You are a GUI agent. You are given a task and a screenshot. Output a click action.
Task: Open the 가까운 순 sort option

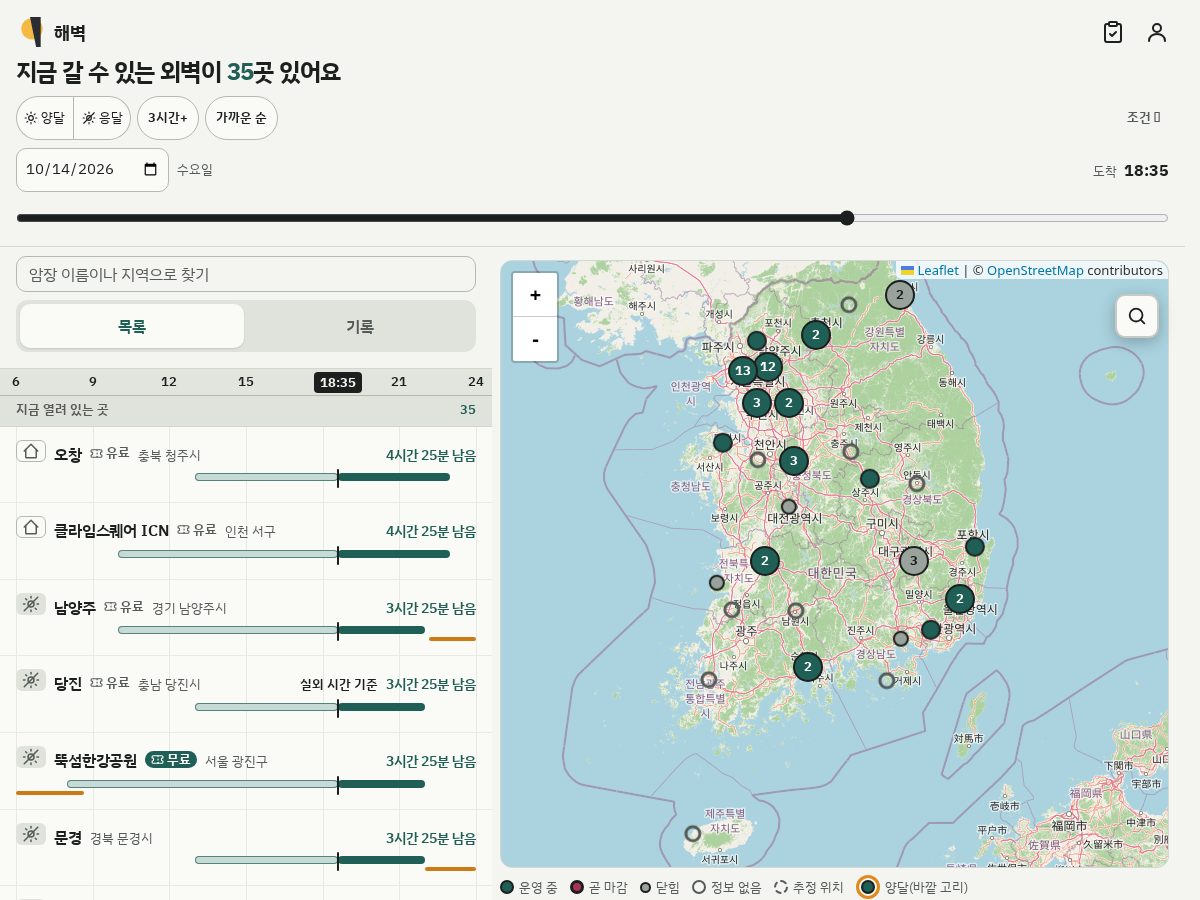click(241, 118)
